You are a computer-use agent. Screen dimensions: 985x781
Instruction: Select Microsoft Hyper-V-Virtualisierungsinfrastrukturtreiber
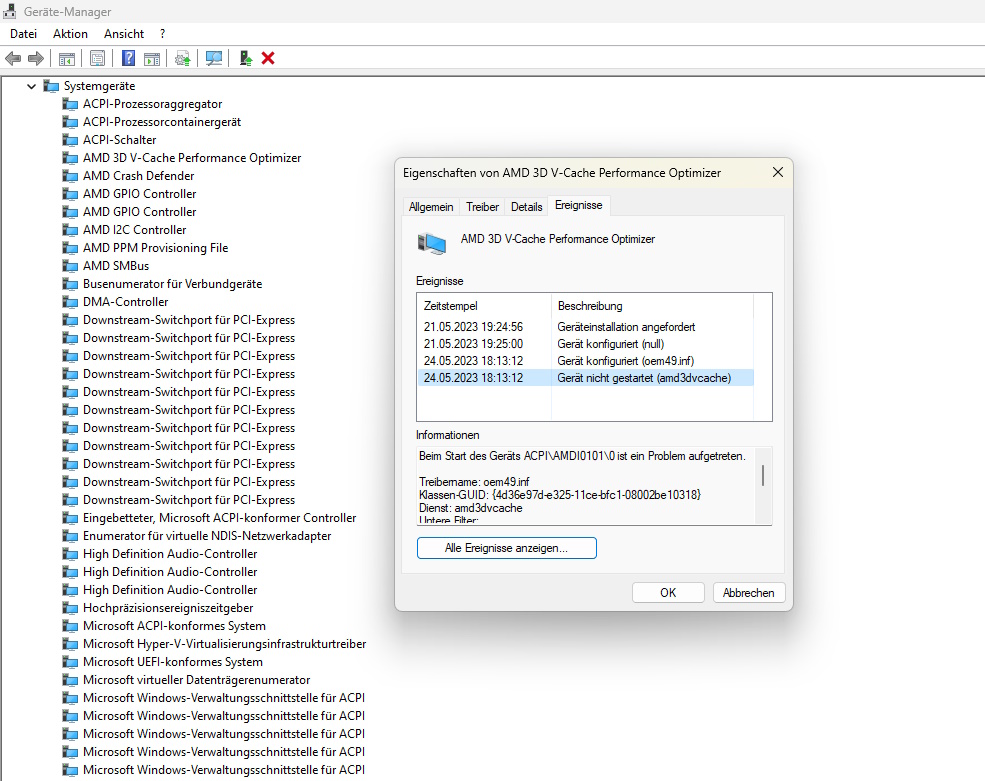tap(225, 644)
